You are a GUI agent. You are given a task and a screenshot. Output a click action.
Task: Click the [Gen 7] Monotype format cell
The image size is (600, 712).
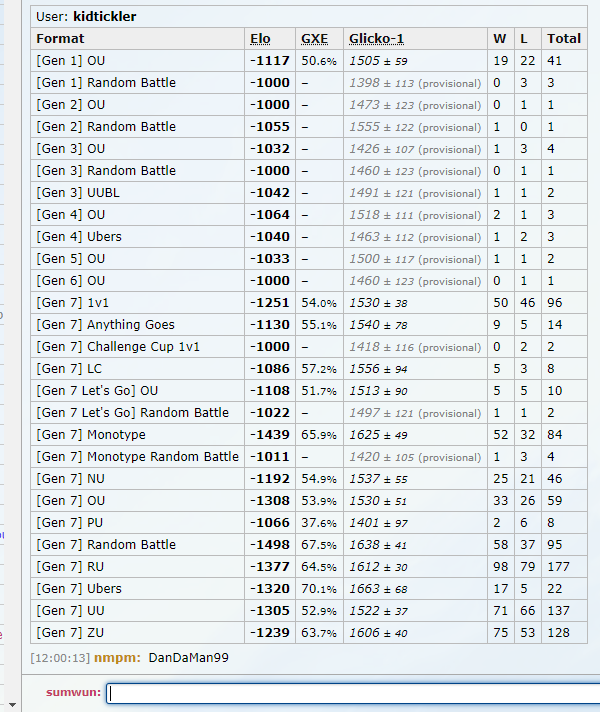click(x=91, y=435)
